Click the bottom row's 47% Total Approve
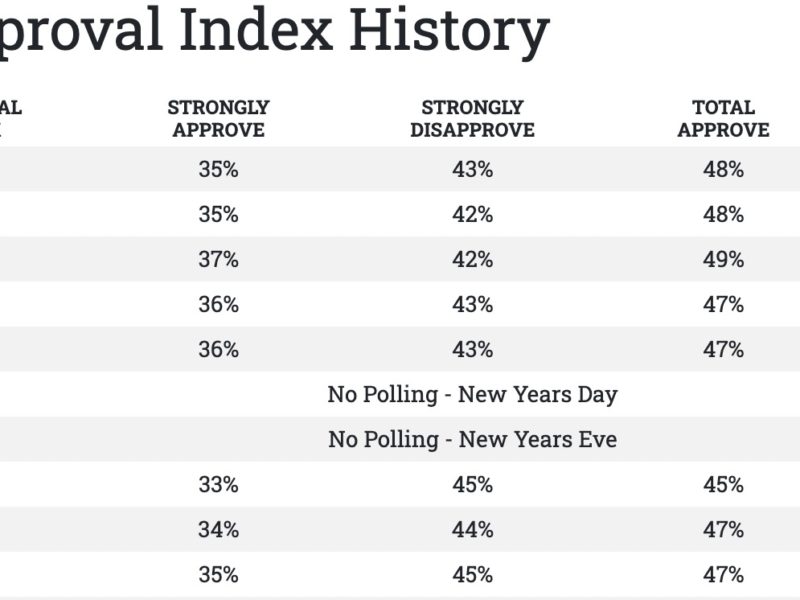Image resolution: width=800 pixels, height=600 pixels. [x=723, y=574]
